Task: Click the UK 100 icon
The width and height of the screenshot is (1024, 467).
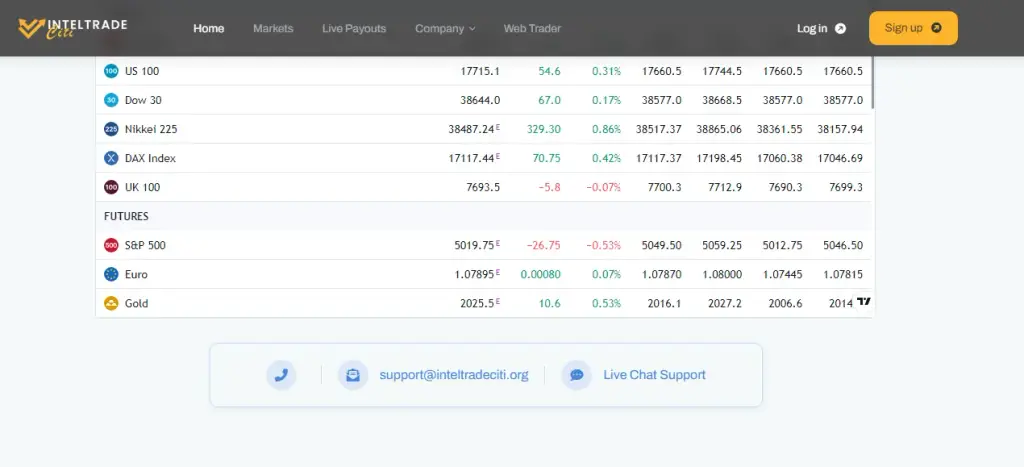Action: tap(111, 187)
